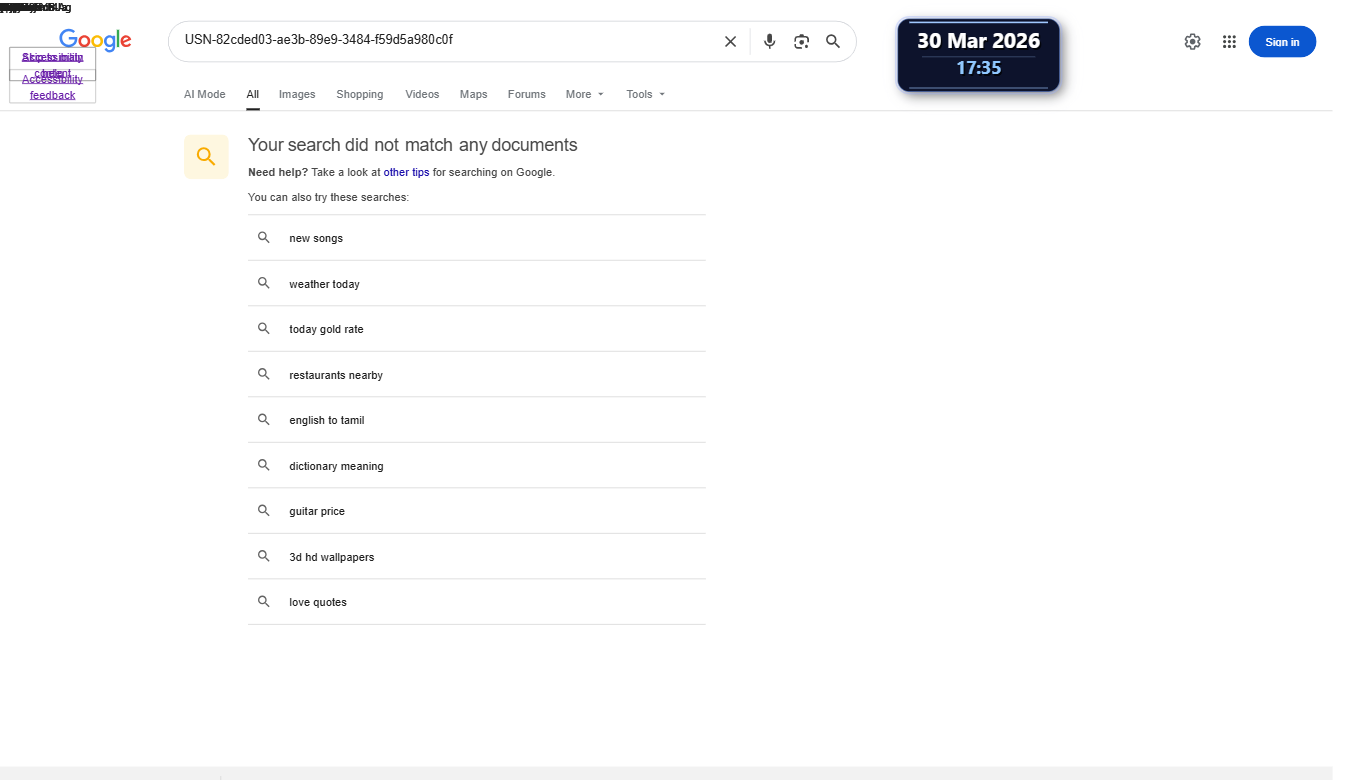Search suggestion 'love quotes'

tap(477, 602)
